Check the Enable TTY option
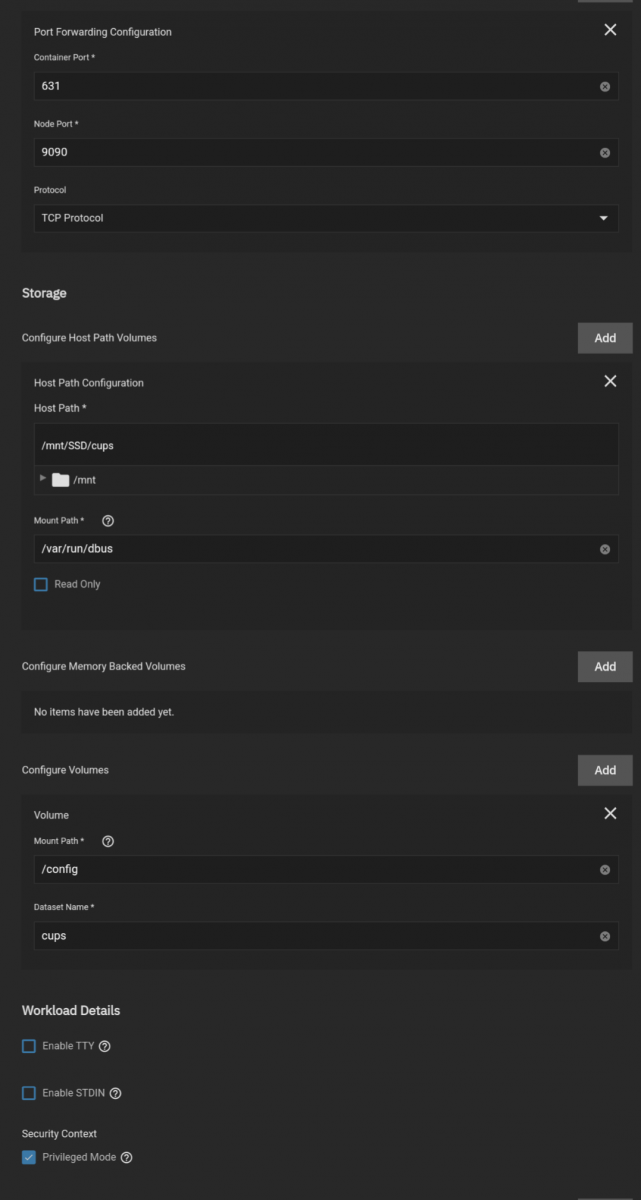The height and width of the screenshot is (1200, 641). (29, 1046)
